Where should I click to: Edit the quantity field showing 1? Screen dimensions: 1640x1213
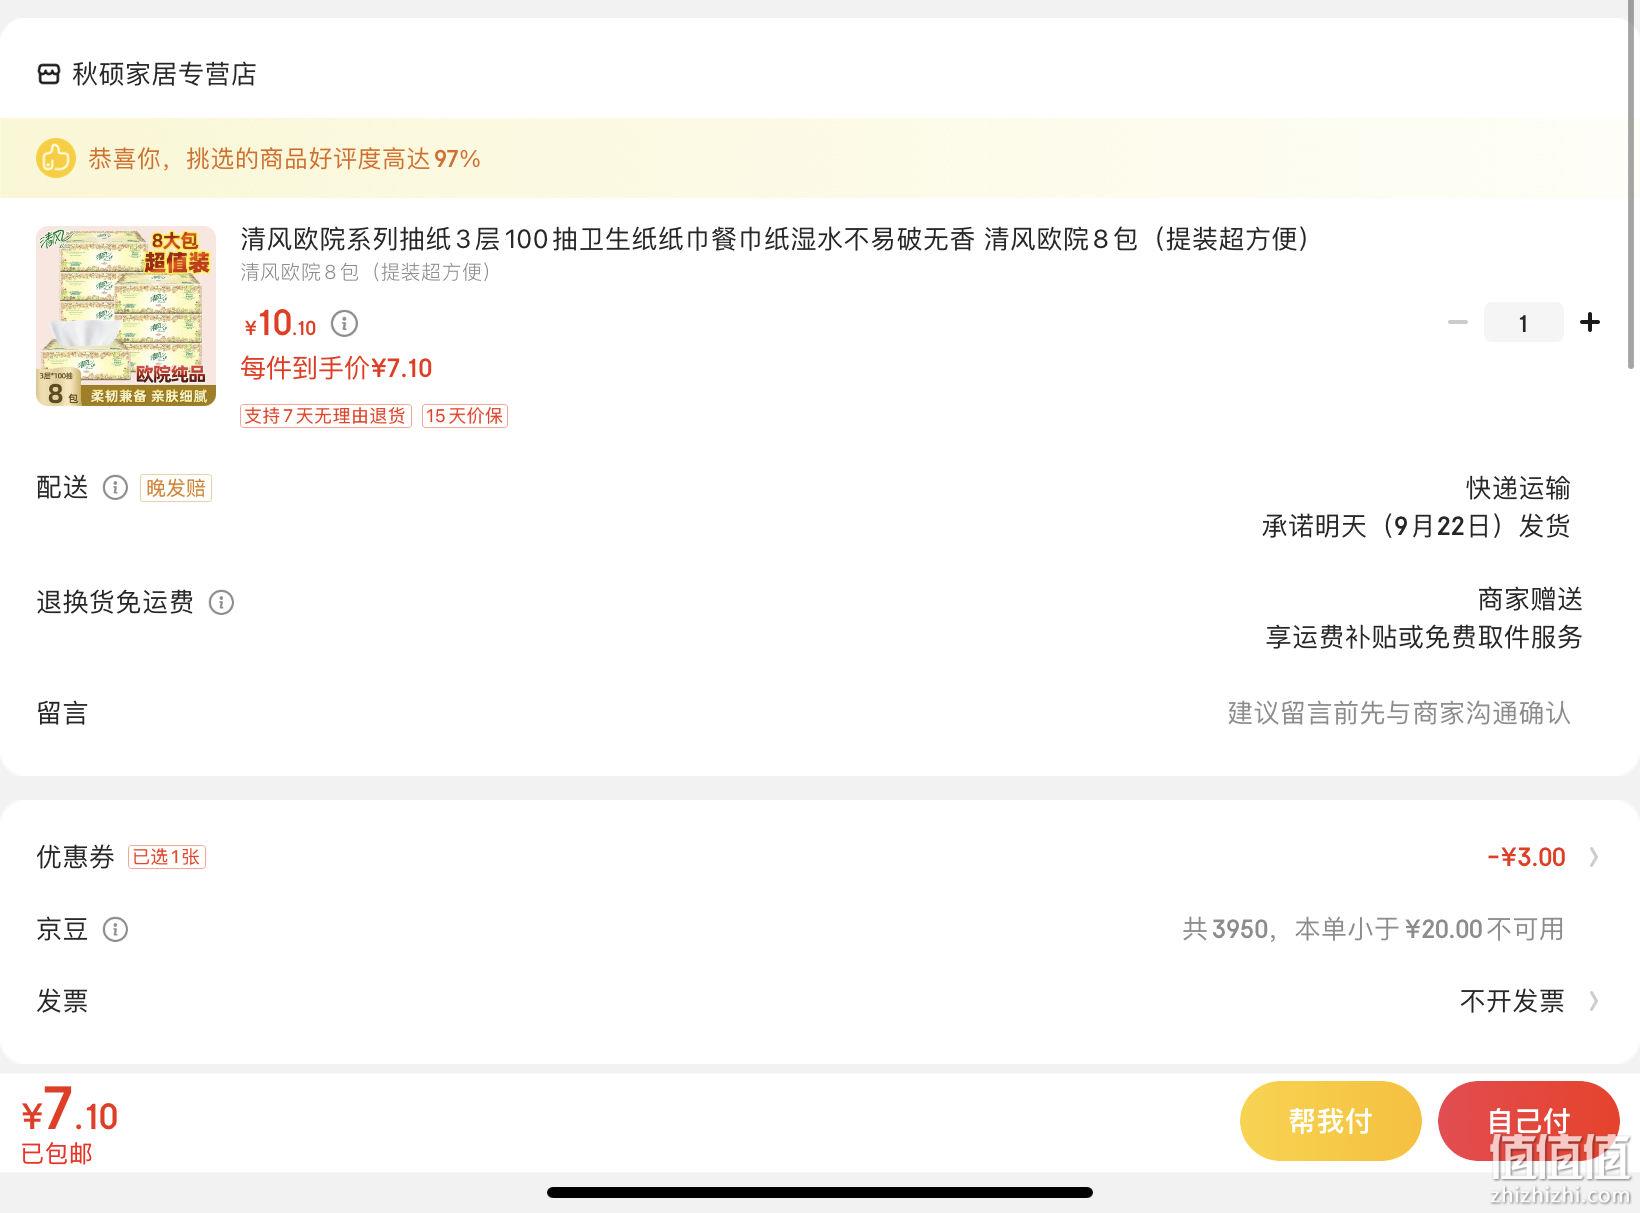(x=1523, y=322)
